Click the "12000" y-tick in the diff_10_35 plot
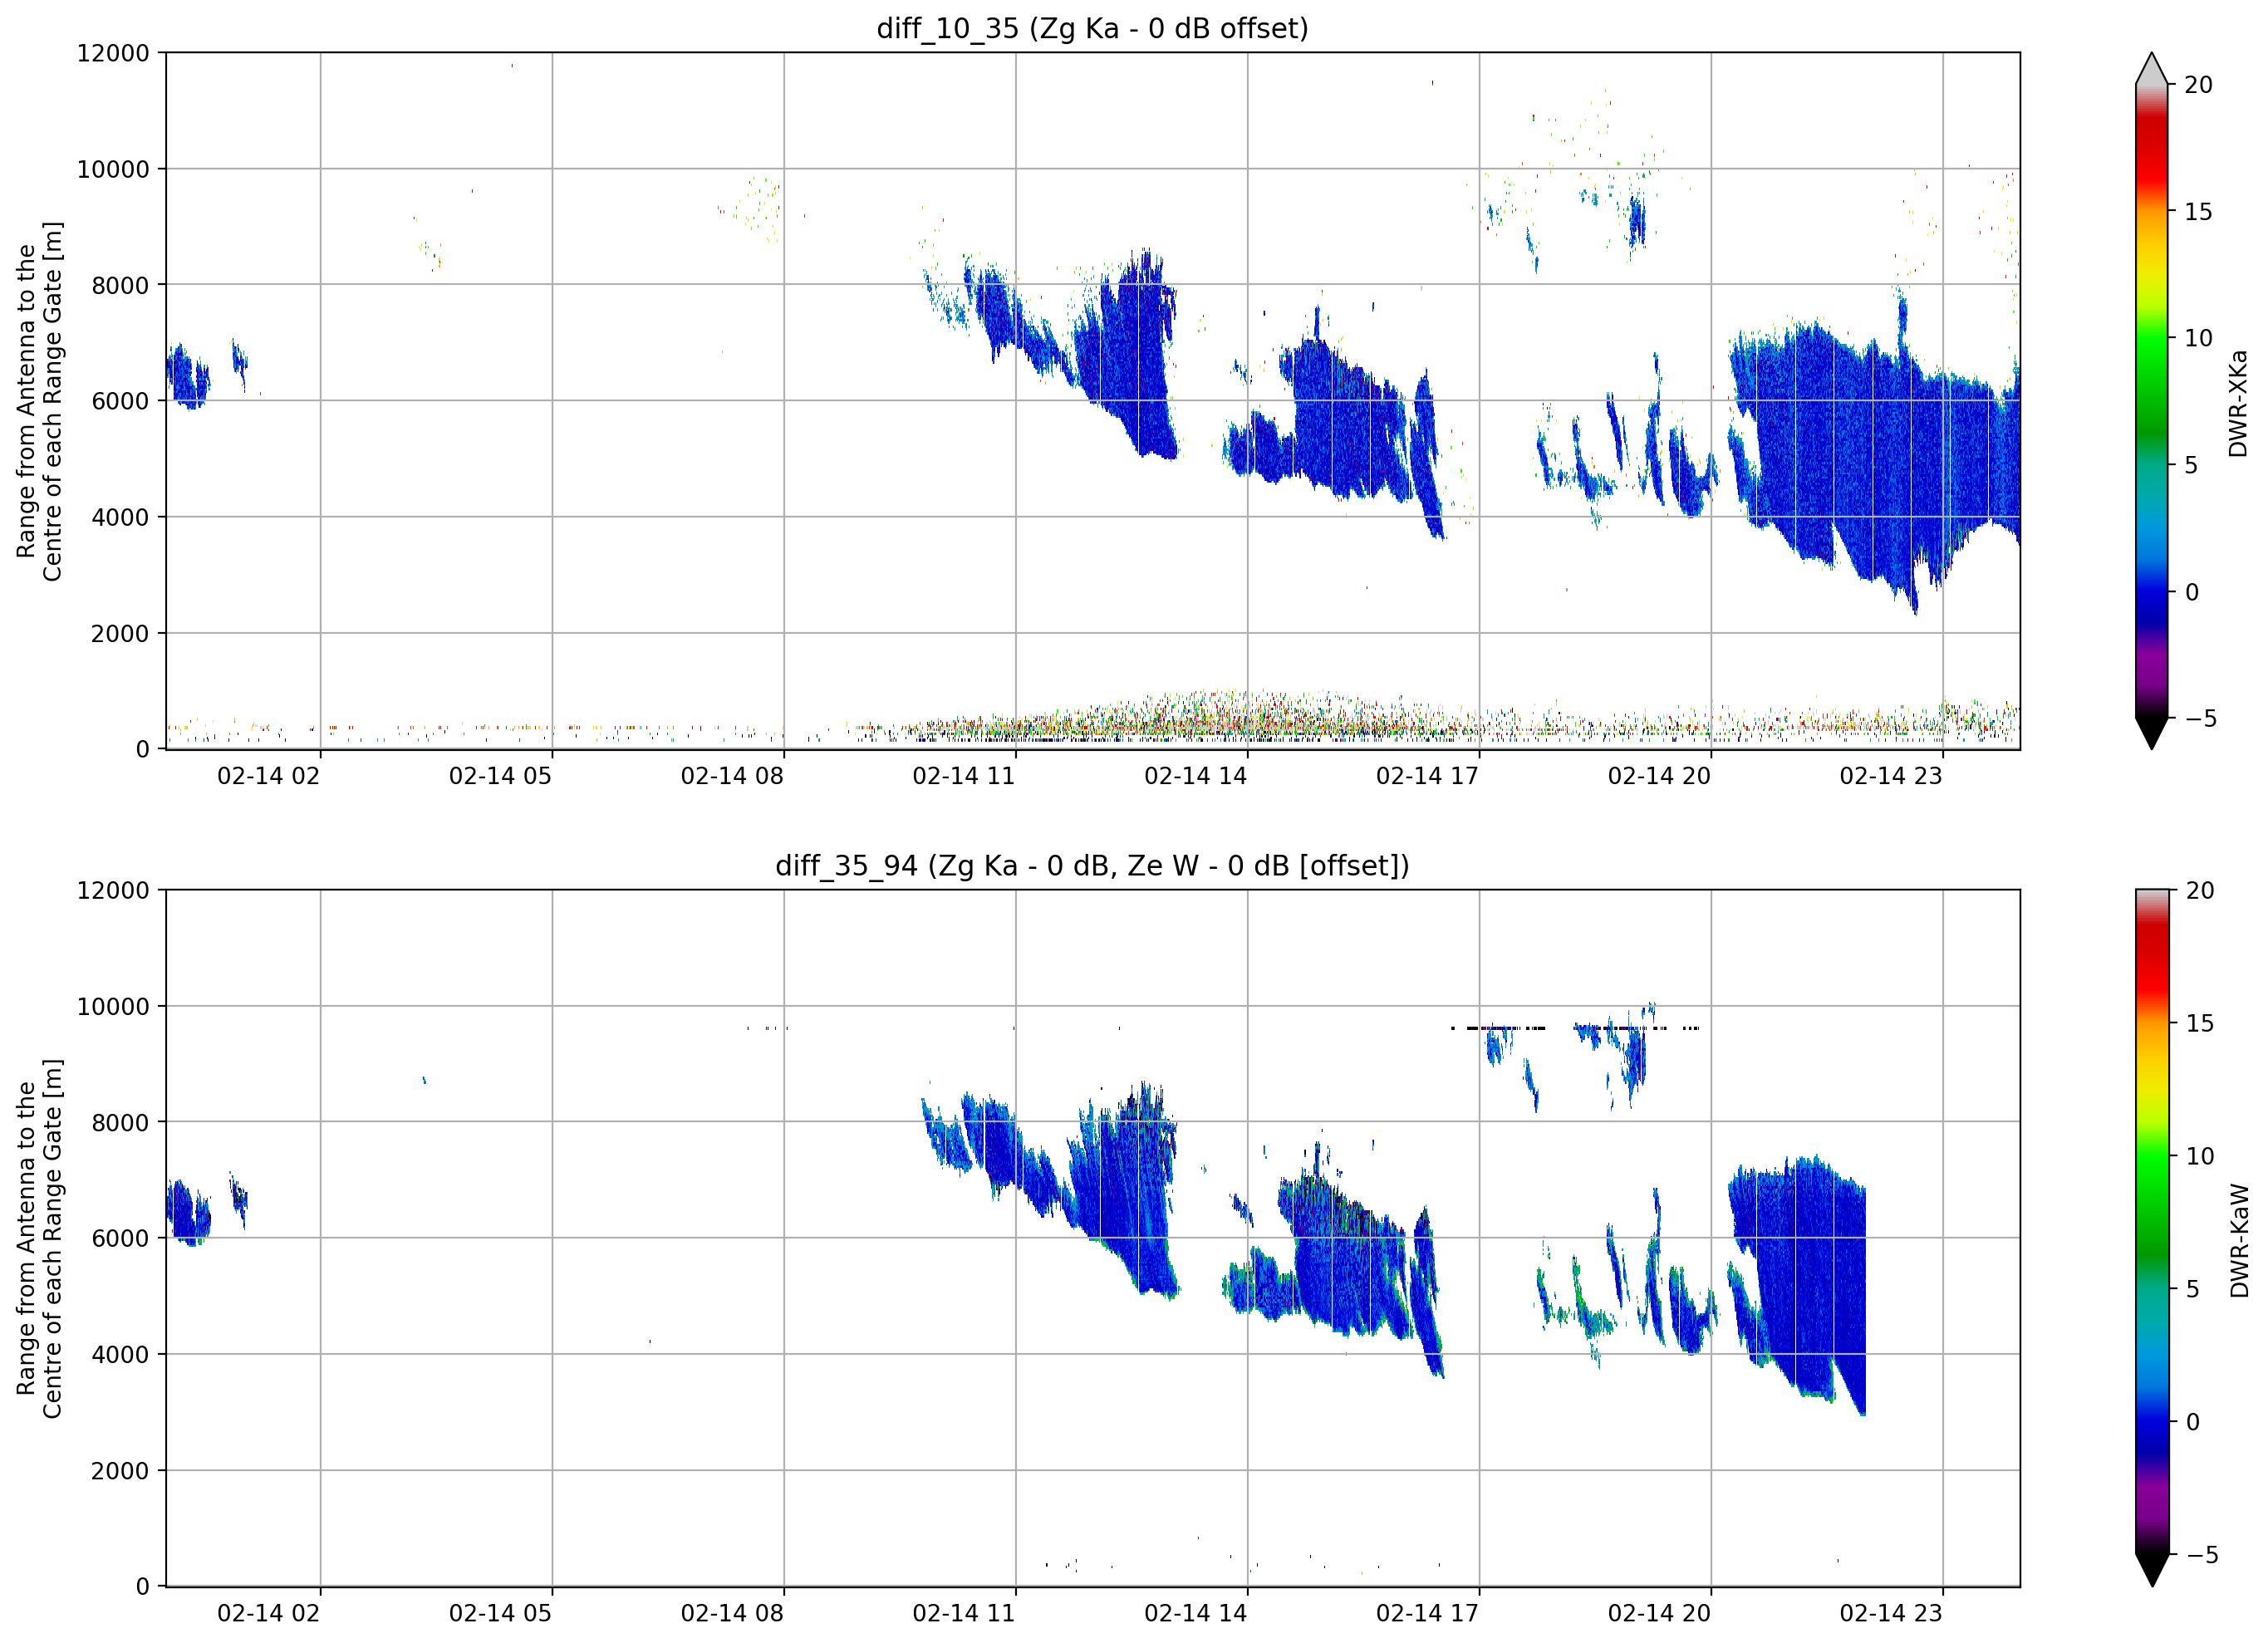Image resolution: width=2268 pixels, height=1643 pixels. (113, 53)
